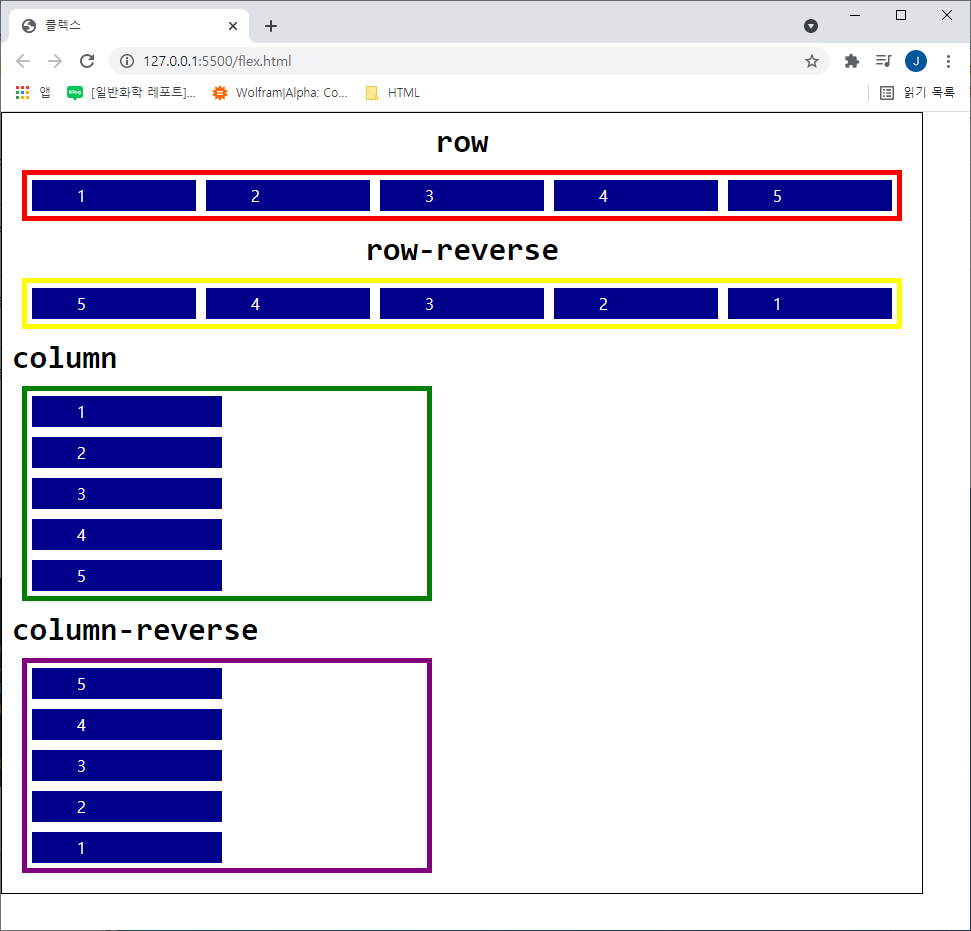
Task: Open the tab search dropdown arrow
Action: click(x=811, y=26)
